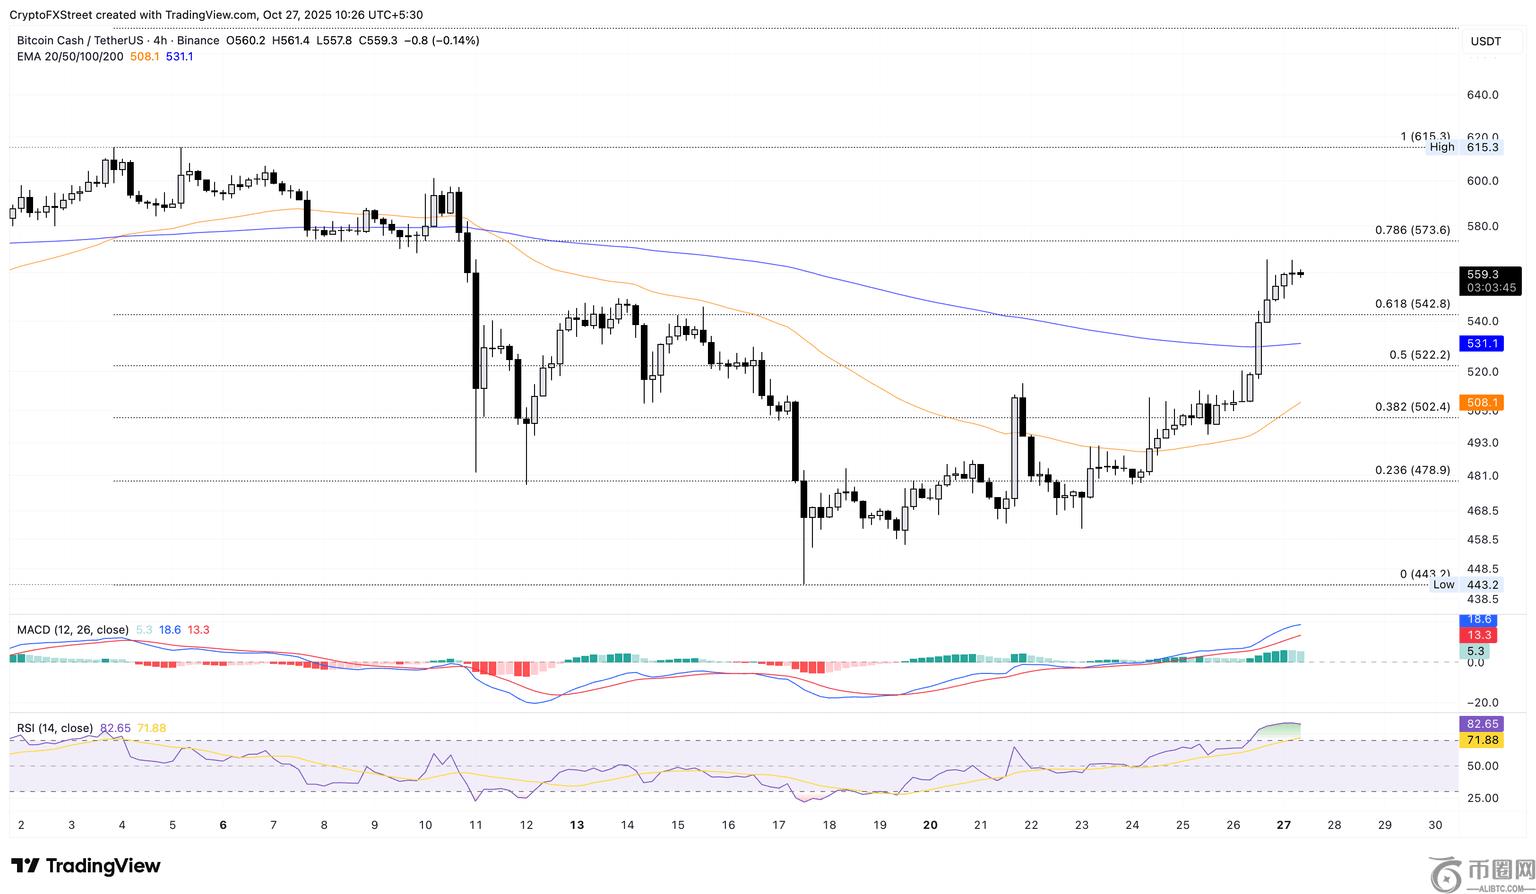Screen dimensions: 1536x894
Task: Click the ALIBTC watermark logo at bottom right
Action: (x=1480, y=873)
